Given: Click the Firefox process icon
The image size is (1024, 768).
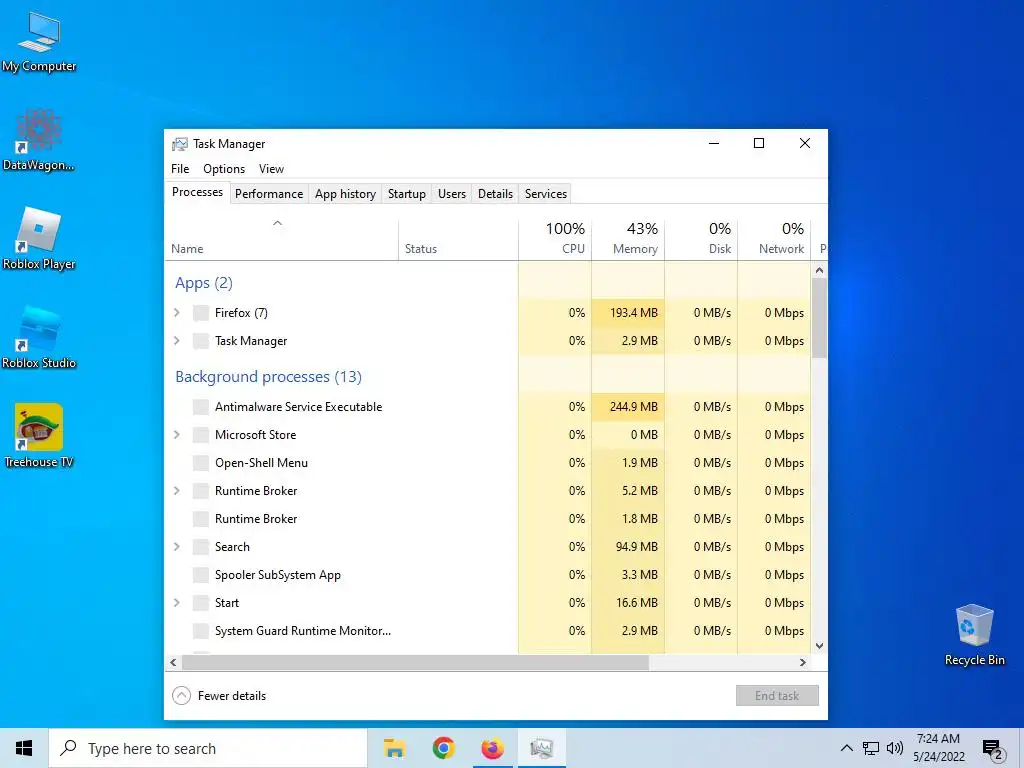Looking at the screenshot, I should (x=201, y=313).
